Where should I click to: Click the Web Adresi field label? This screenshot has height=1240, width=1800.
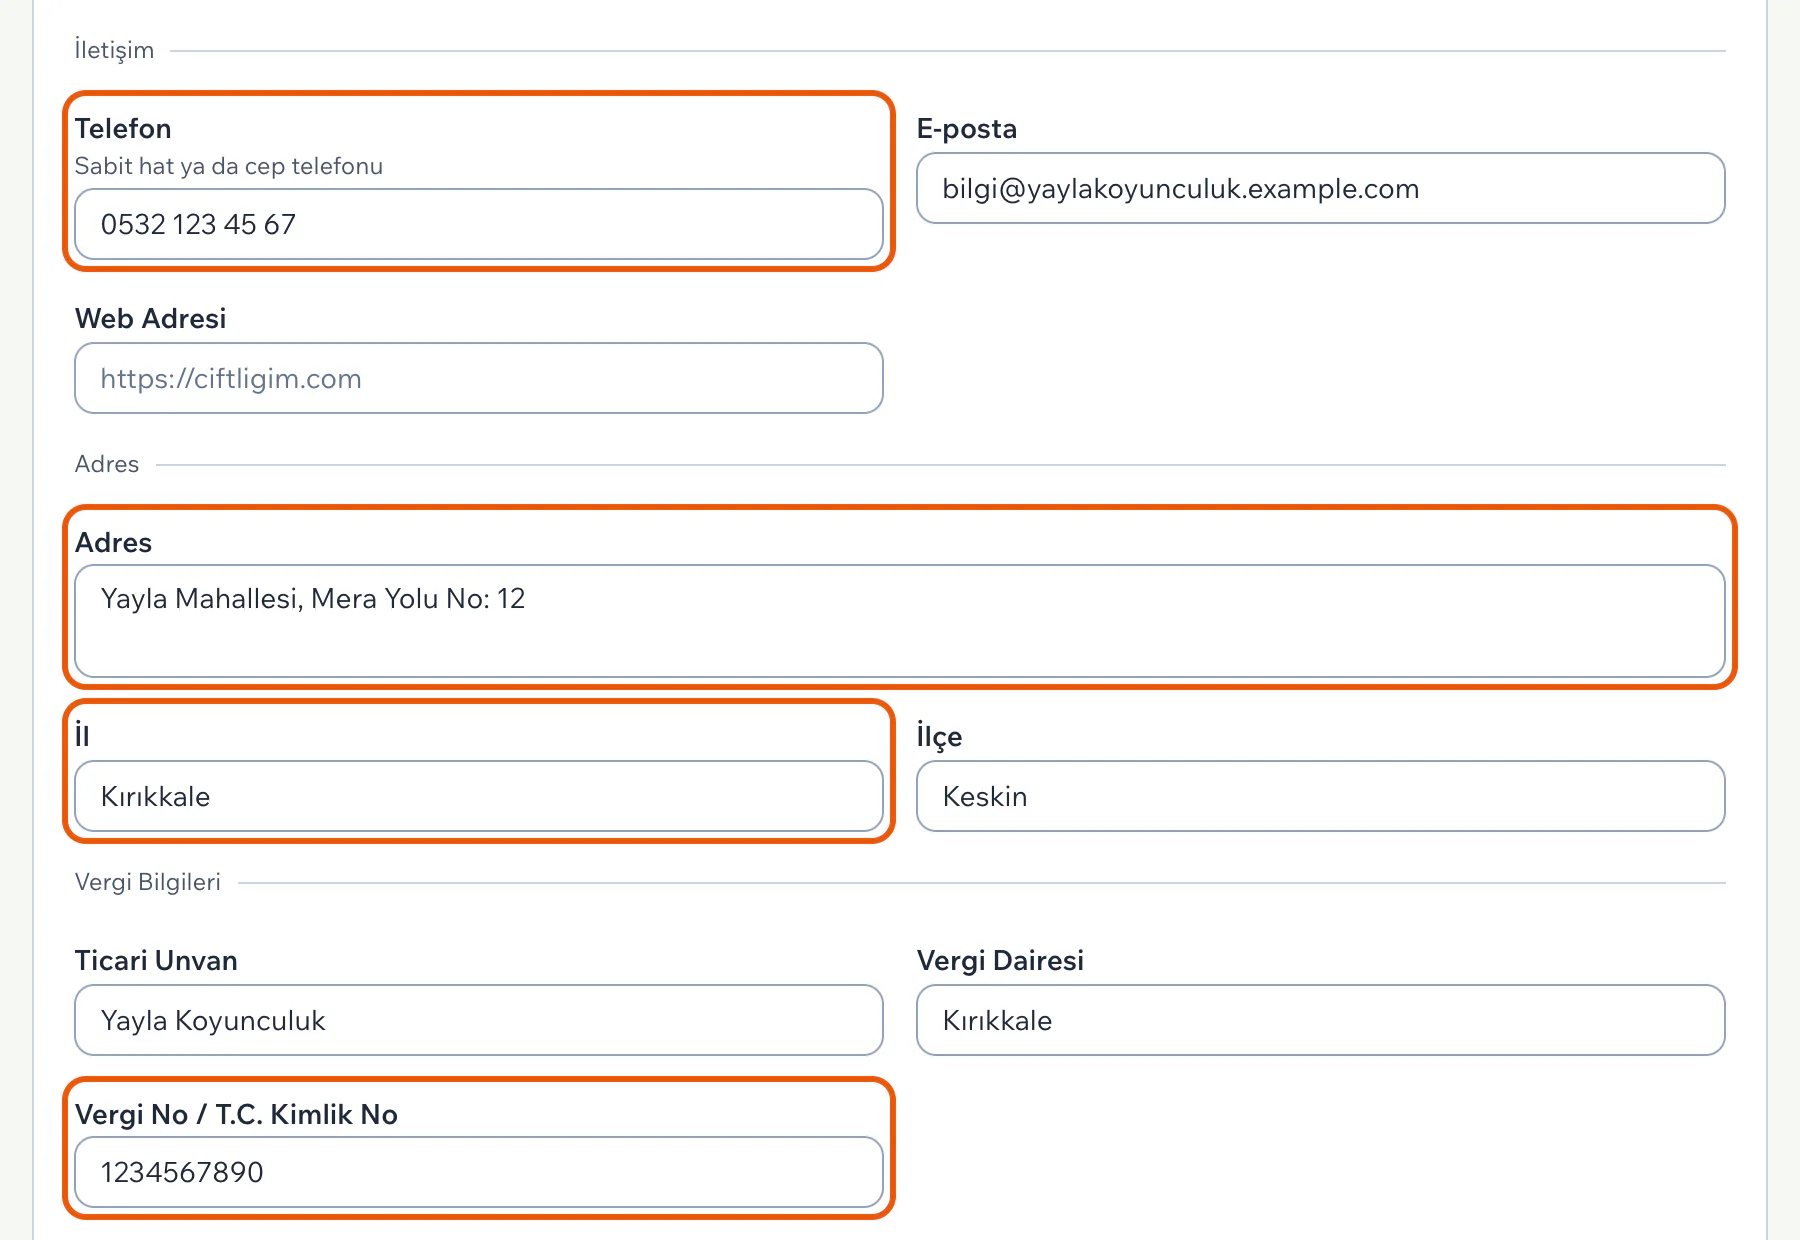tap(151, 318)
